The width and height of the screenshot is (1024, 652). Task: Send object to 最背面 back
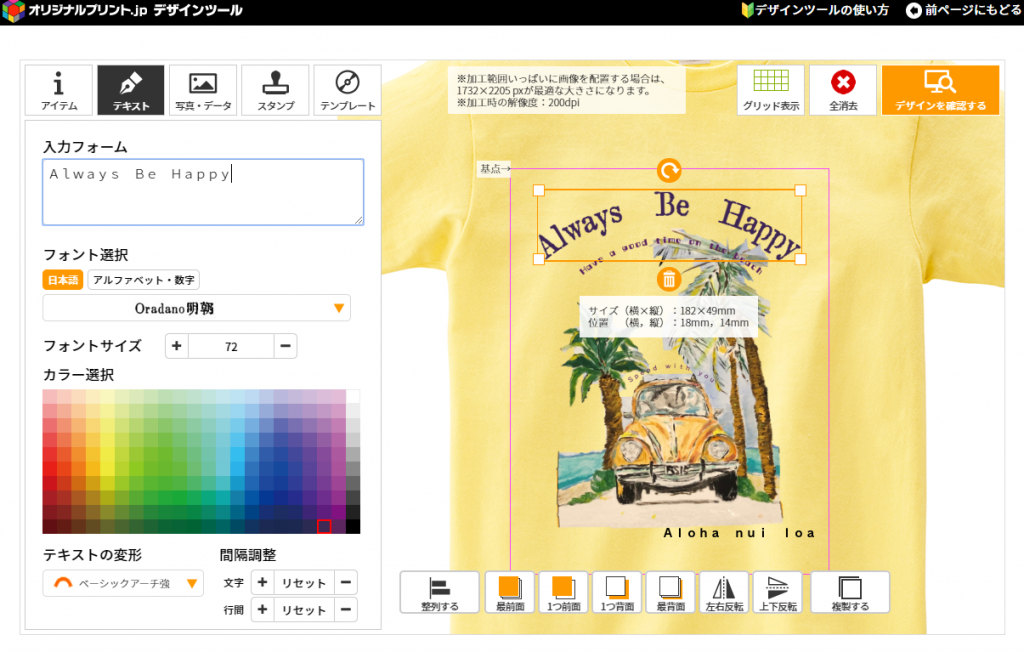(671, 593)
